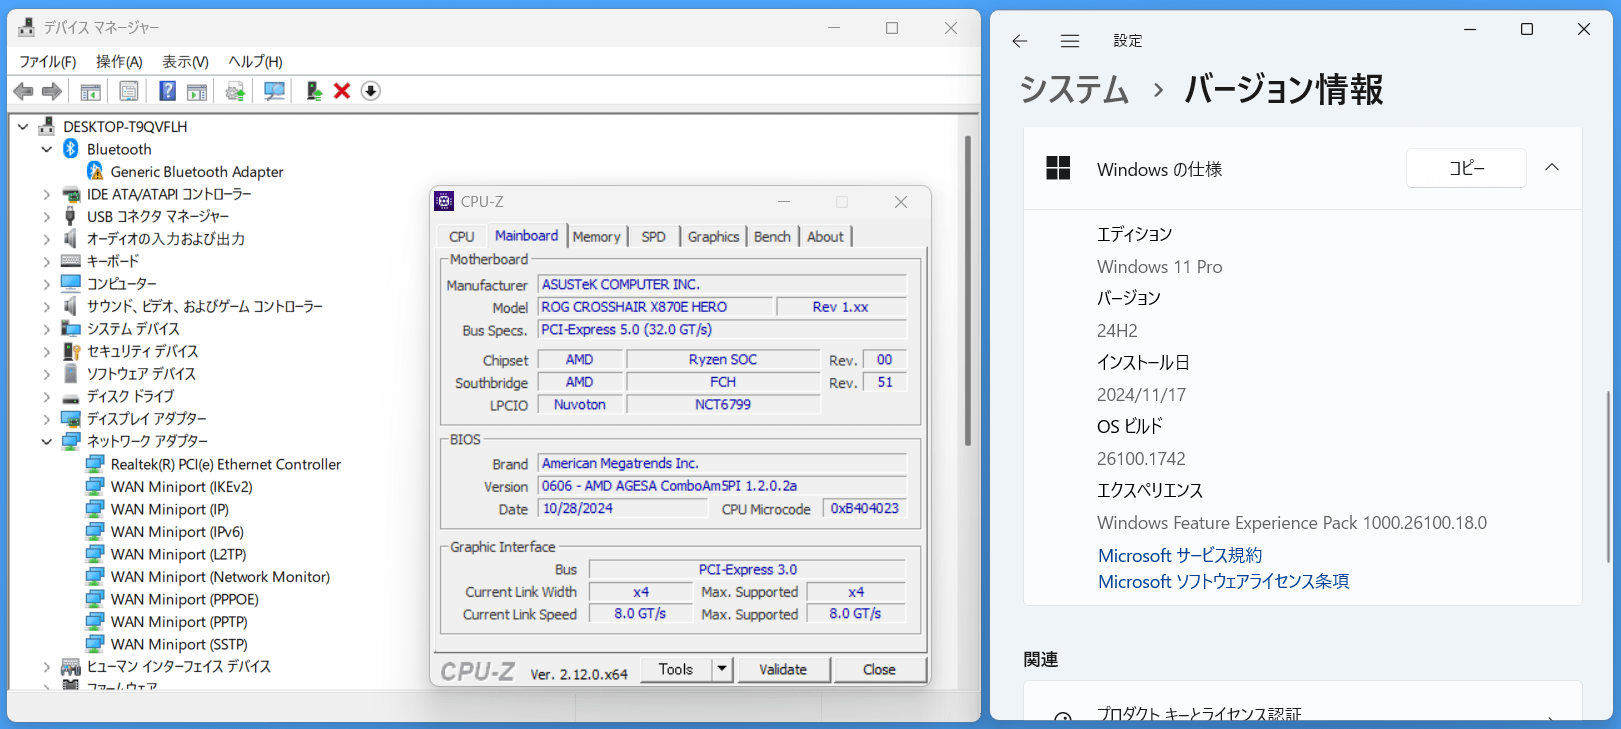The image size is (1621, 729).
Task: Click the Bluetooth category icon
Action: (71, 149)
